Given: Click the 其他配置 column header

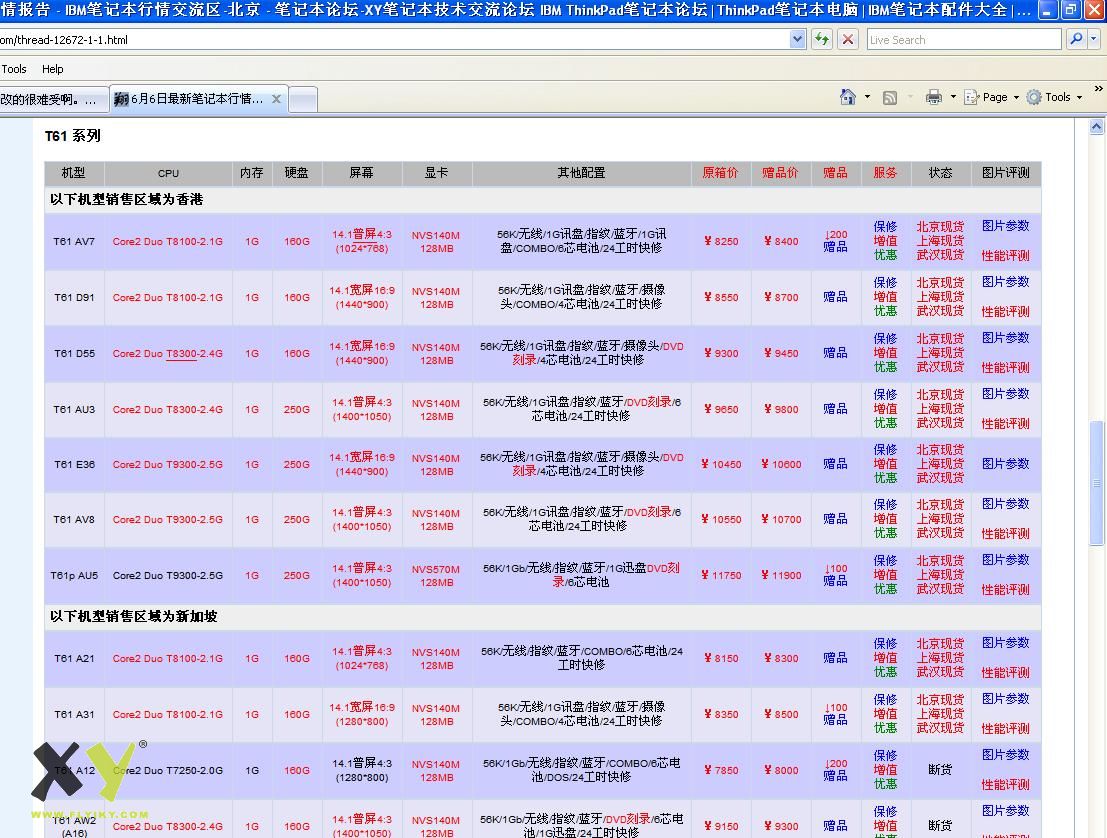Looking at the screenshot, I should click(x=581, y=173).
